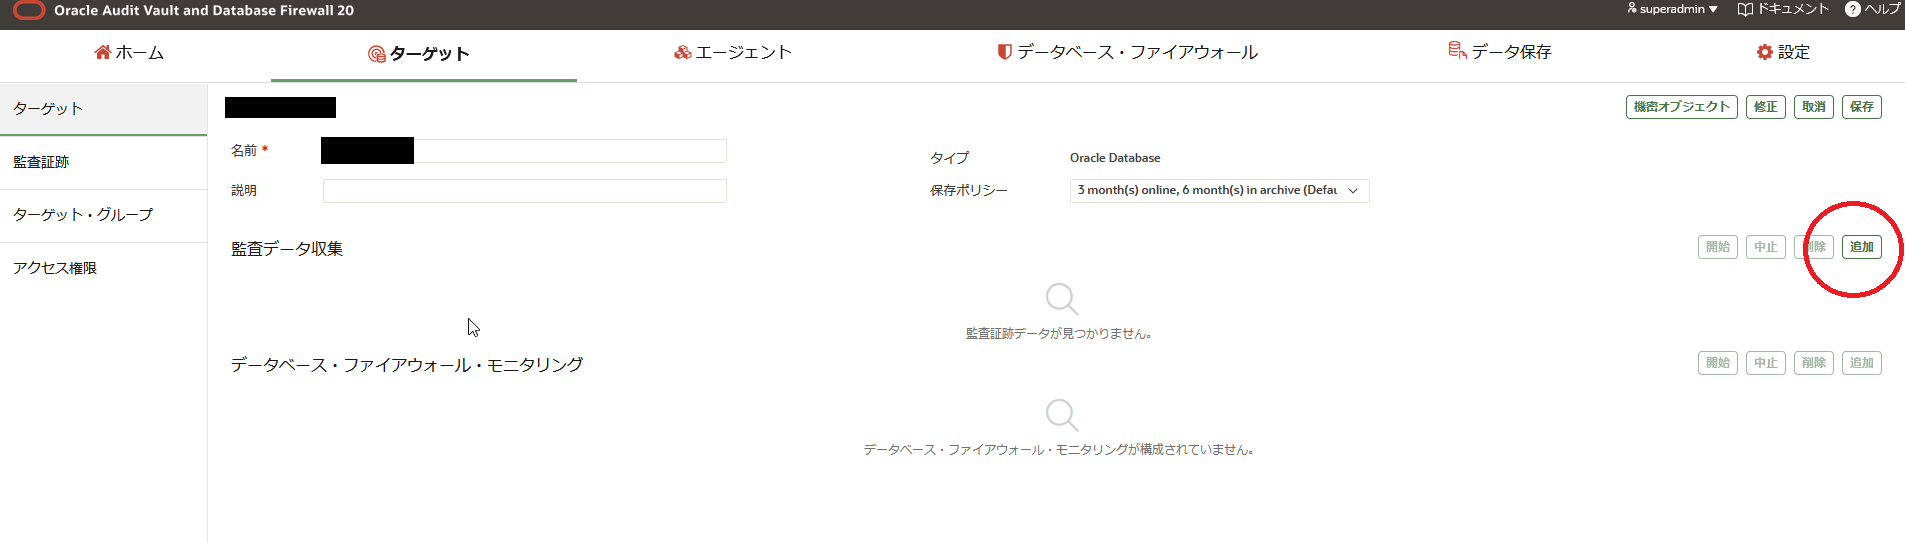Click the 取消 button
Image resolution: width=1905 pixels, height=543 pixels.
click(1814, 107)
